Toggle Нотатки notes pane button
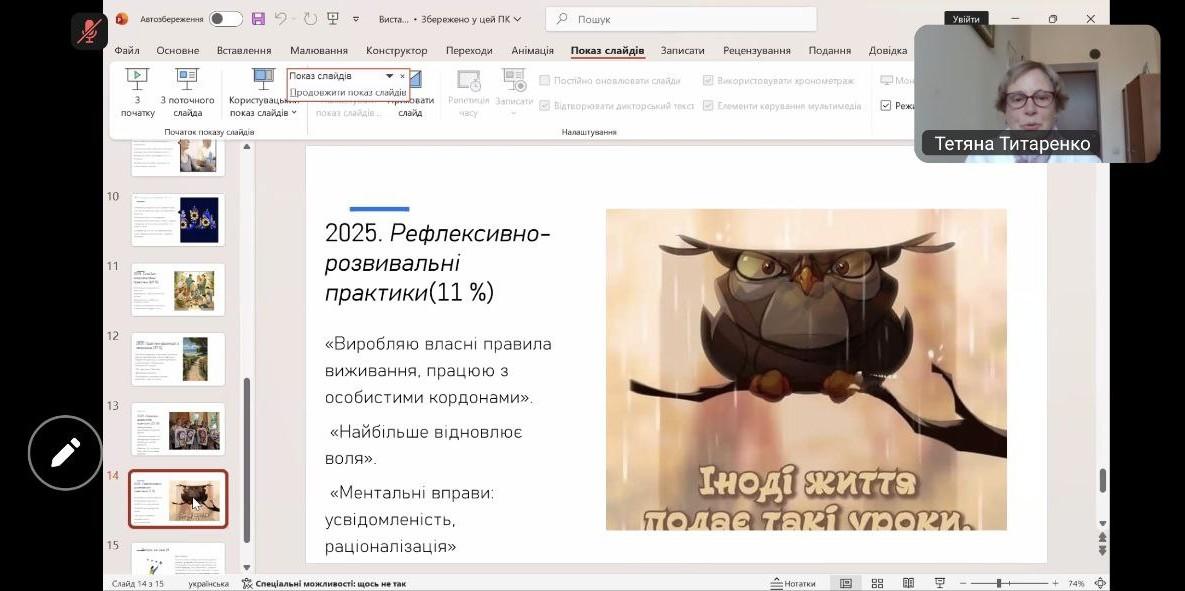Image resolution: width=1185 pixels, height=591 pixels. click(793, 583)
